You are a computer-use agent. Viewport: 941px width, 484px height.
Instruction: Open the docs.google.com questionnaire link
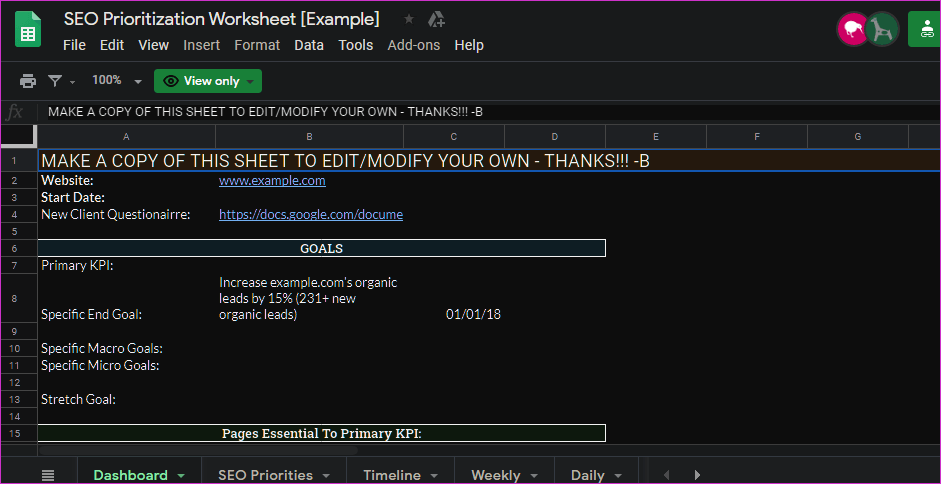(x=311, y=214)
